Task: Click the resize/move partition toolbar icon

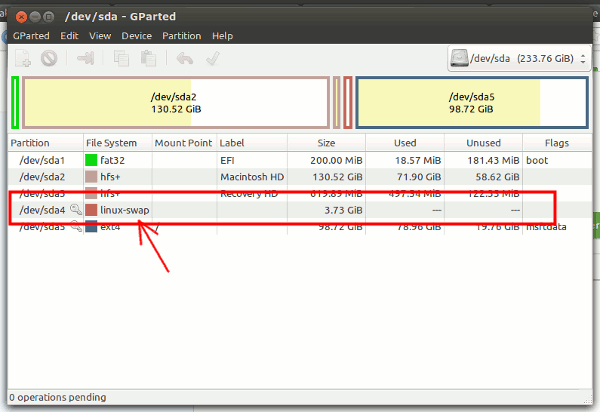Action: (x=85, y=59)
